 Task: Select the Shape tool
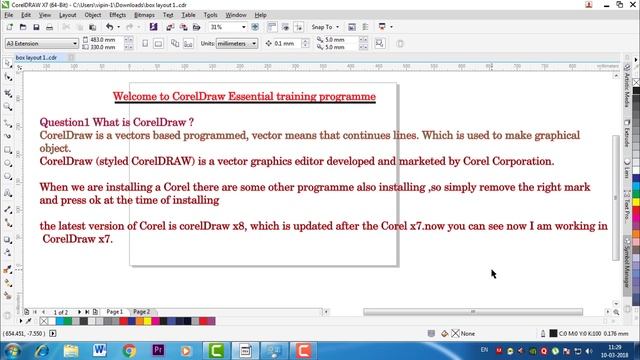[x=8, y=78]
